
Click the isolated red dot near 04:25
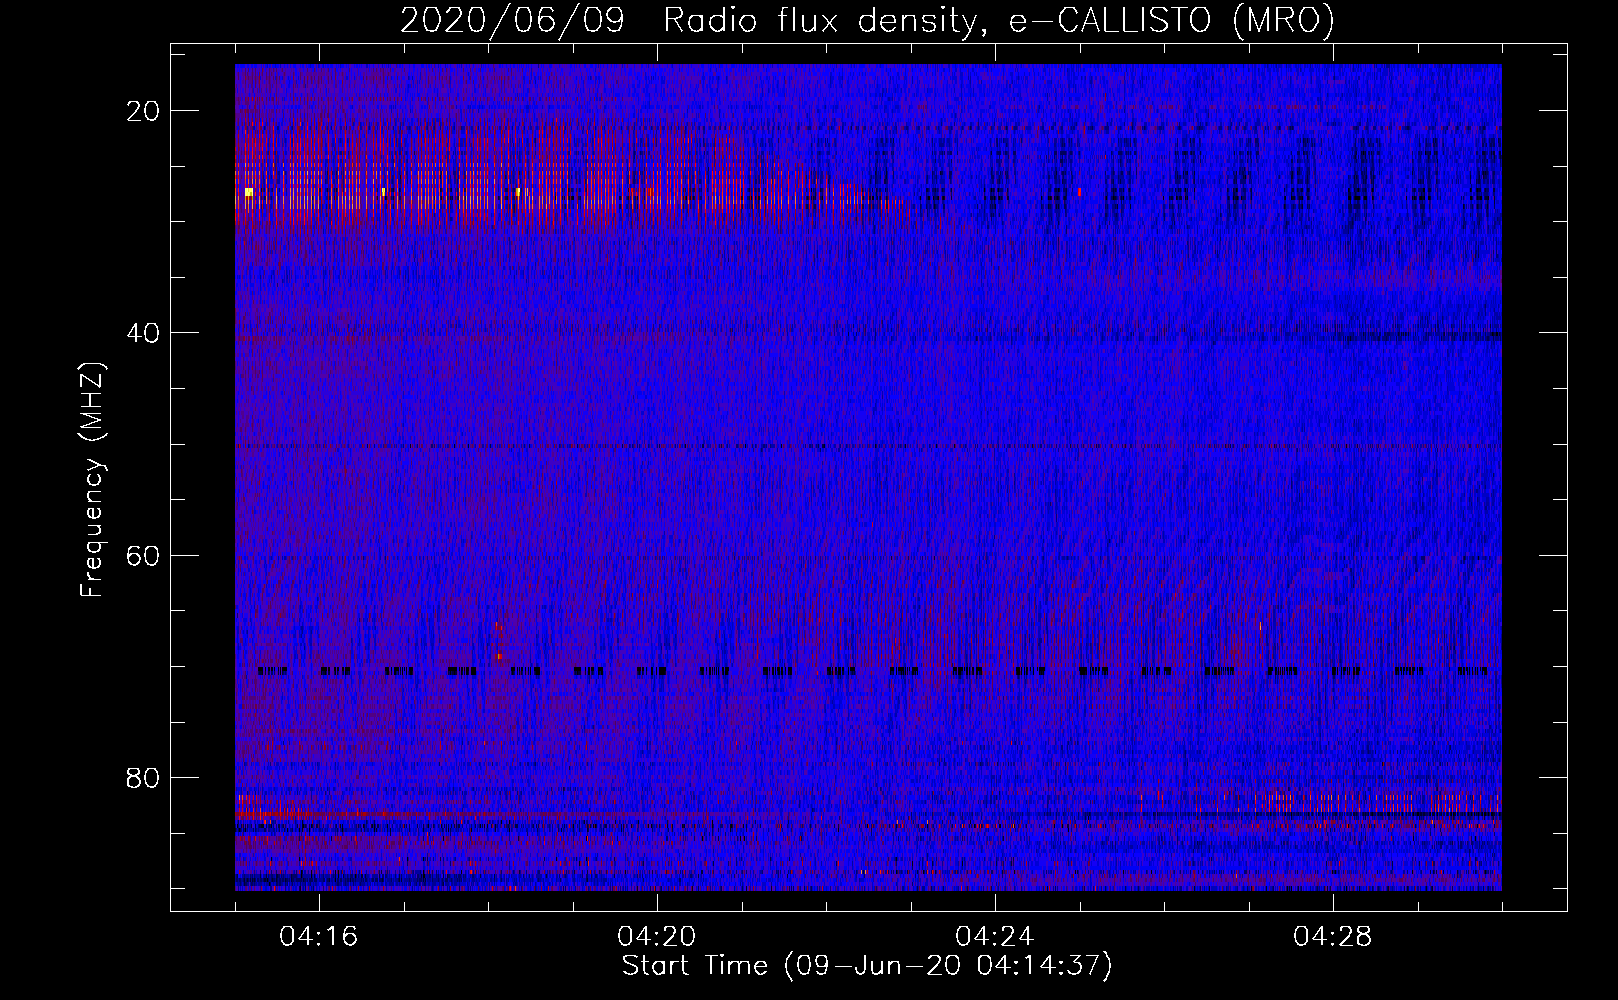(x=1079, y=191)
